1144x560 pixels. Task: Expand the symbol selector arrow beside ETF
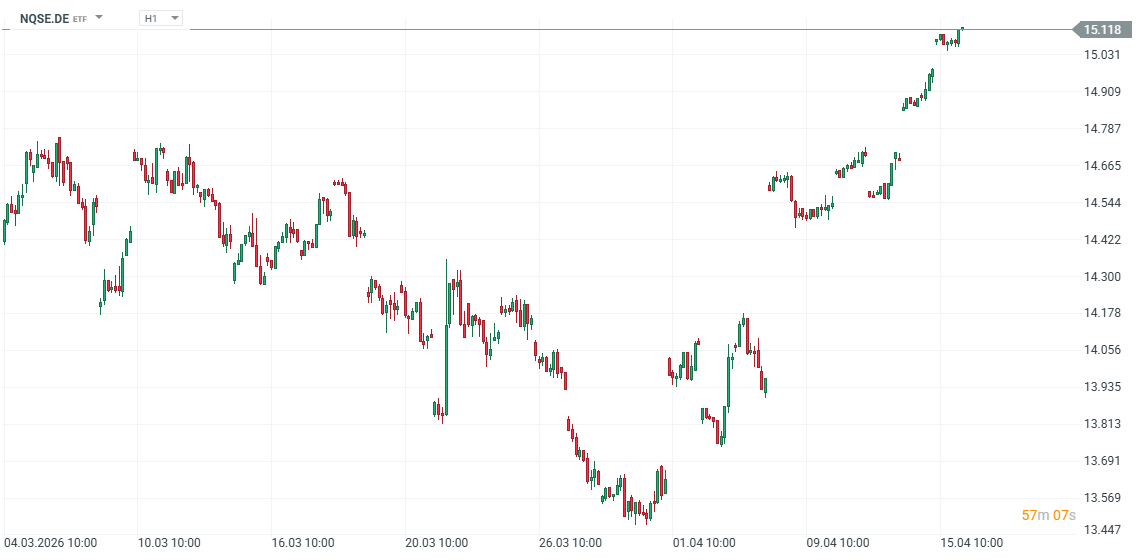coord(99,18)
